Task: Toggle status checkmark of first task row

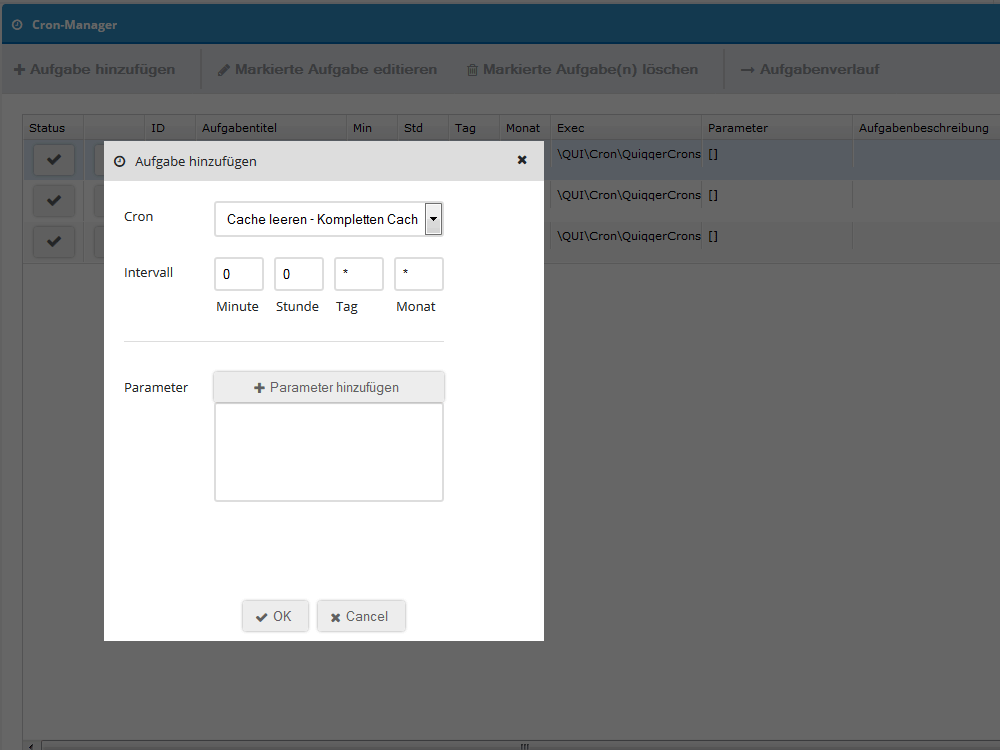Action: pyautogui.click(x=54, y=159)
